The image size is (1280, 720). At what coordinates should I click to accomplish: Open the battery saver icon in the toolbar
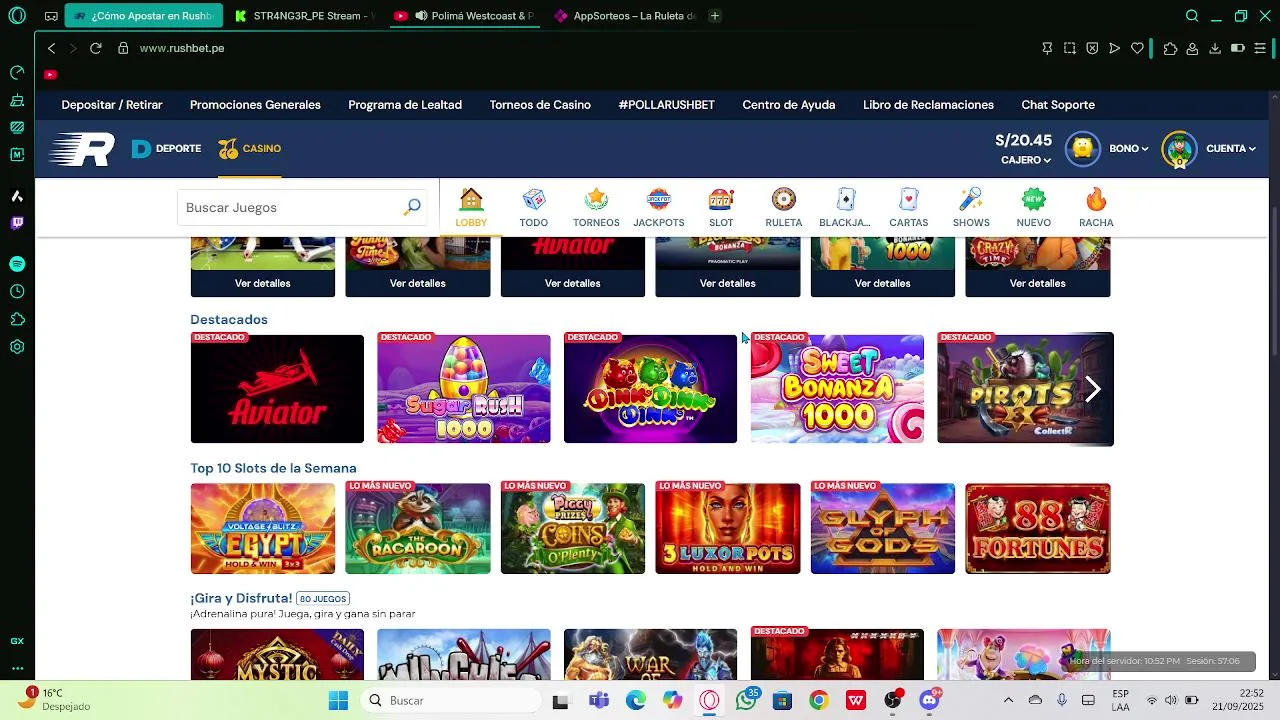pos(1237,48)
